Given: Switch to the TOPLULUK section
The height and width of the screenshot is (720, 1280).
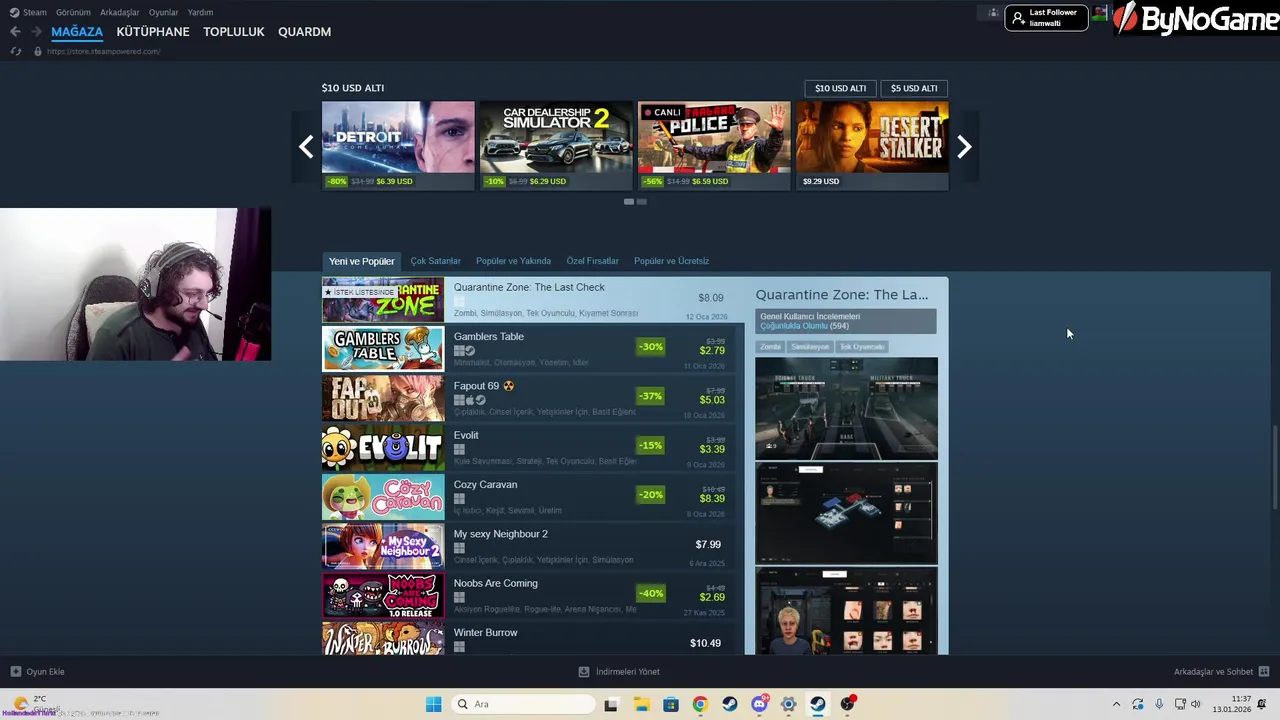Looking at the screenshot, I should coord(234,32).
